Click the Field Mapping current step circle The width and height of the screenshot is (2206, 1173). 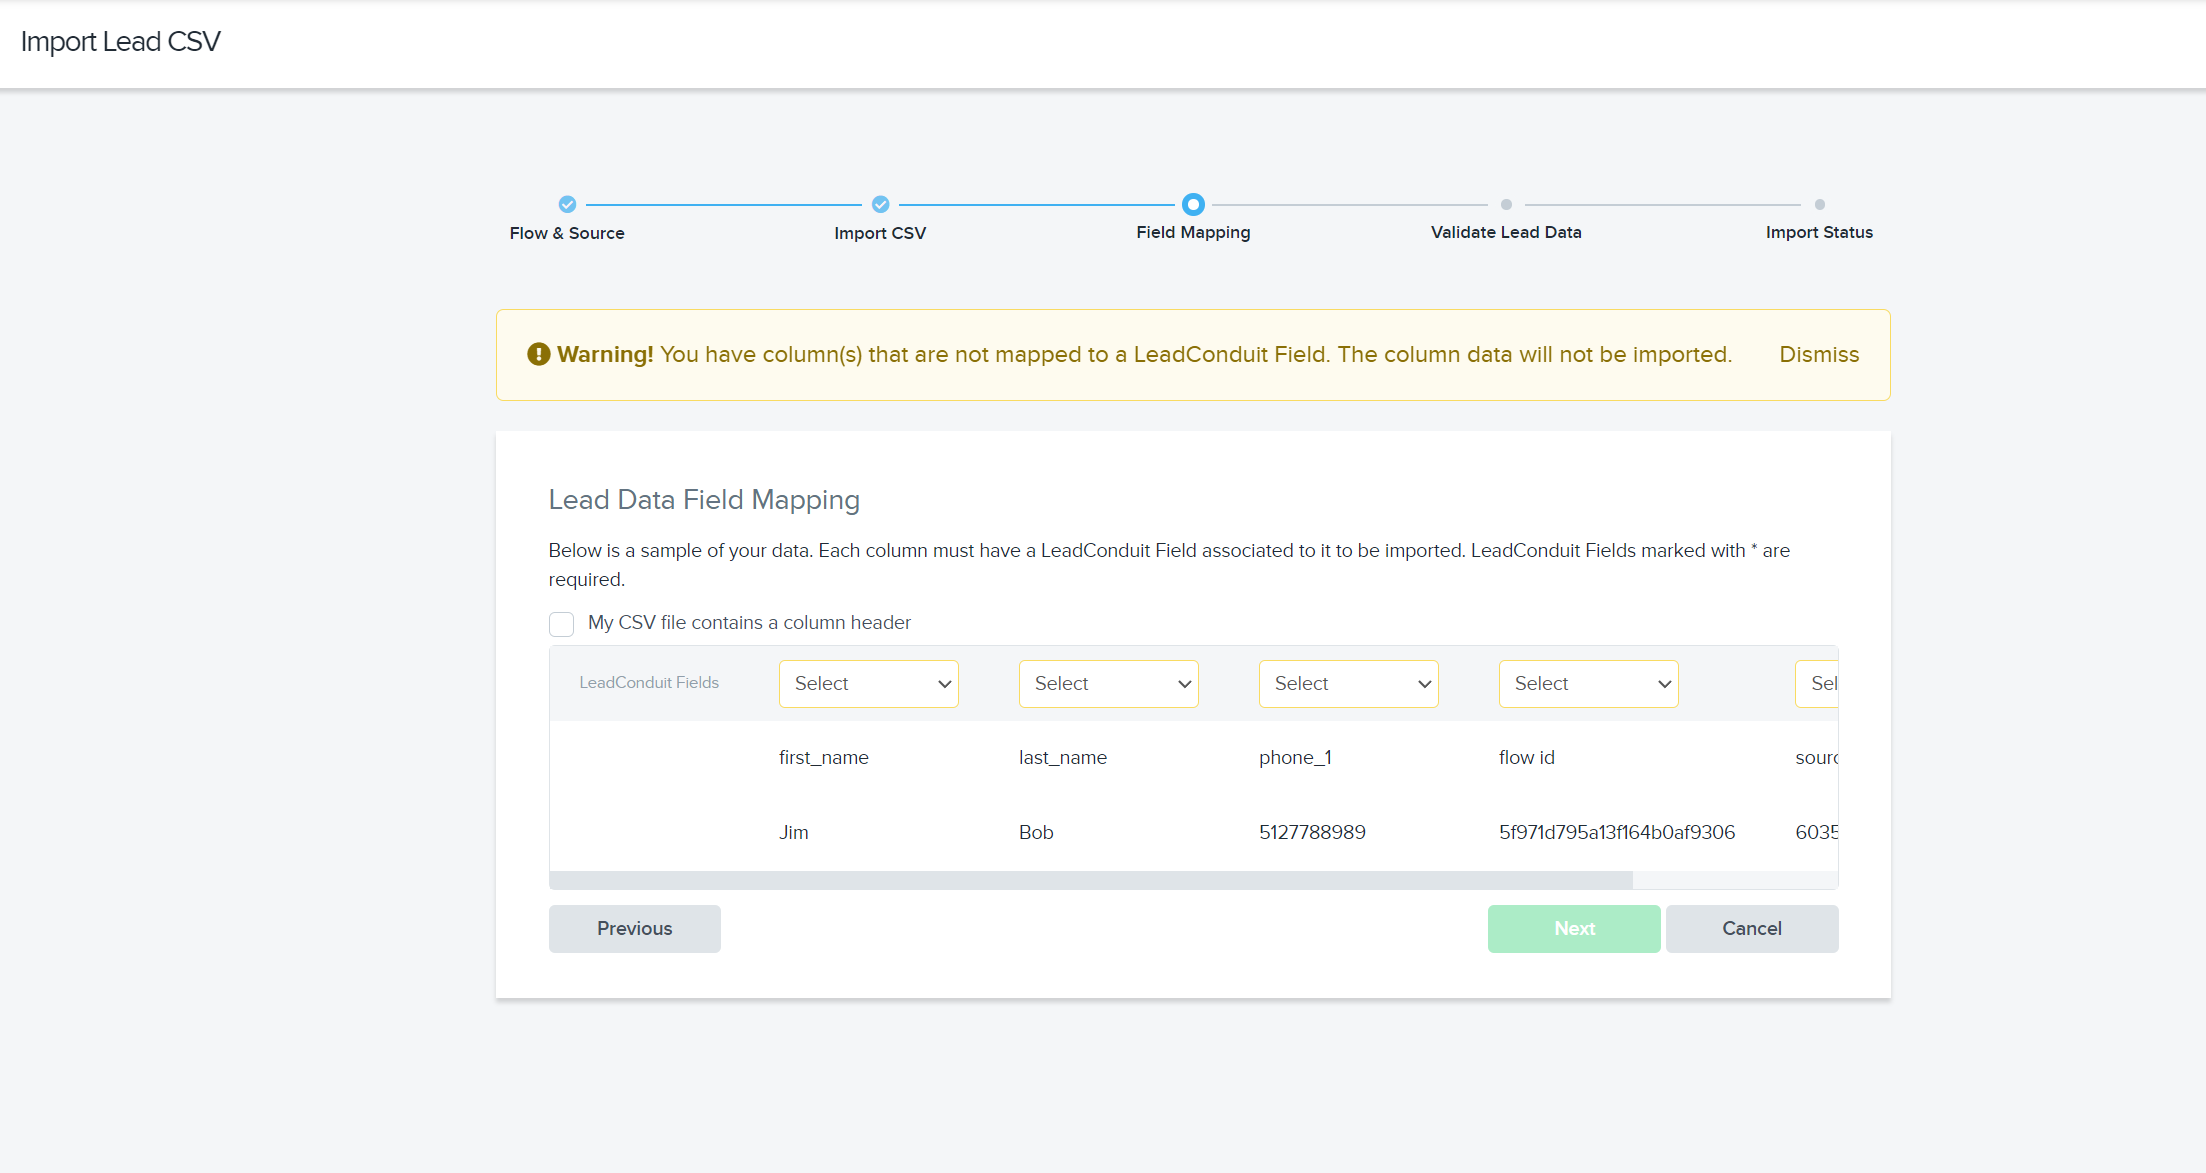[1193, 204]
